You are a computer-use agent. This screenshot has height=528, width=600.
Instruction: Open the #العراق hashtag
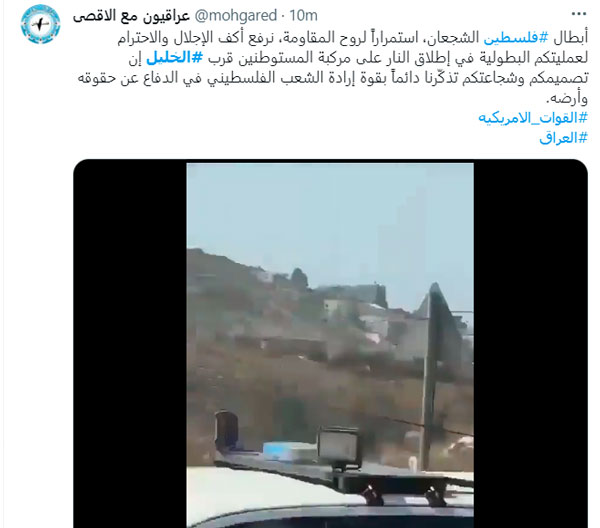coord(563,138)
